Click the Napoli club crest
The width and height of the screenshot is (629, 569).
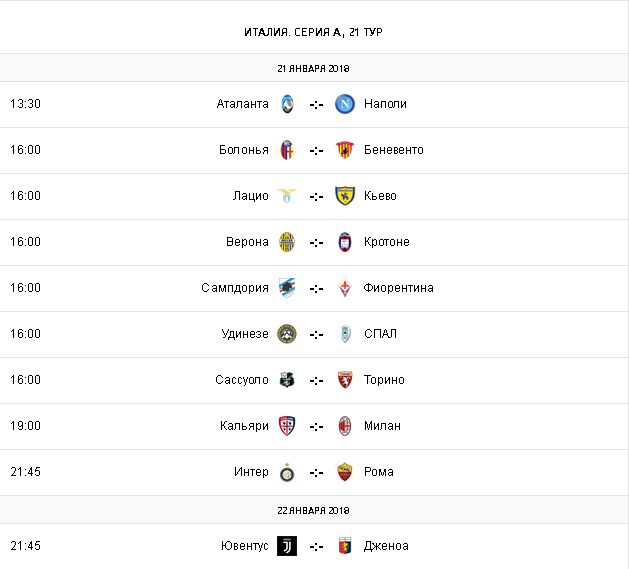point(345,104)
